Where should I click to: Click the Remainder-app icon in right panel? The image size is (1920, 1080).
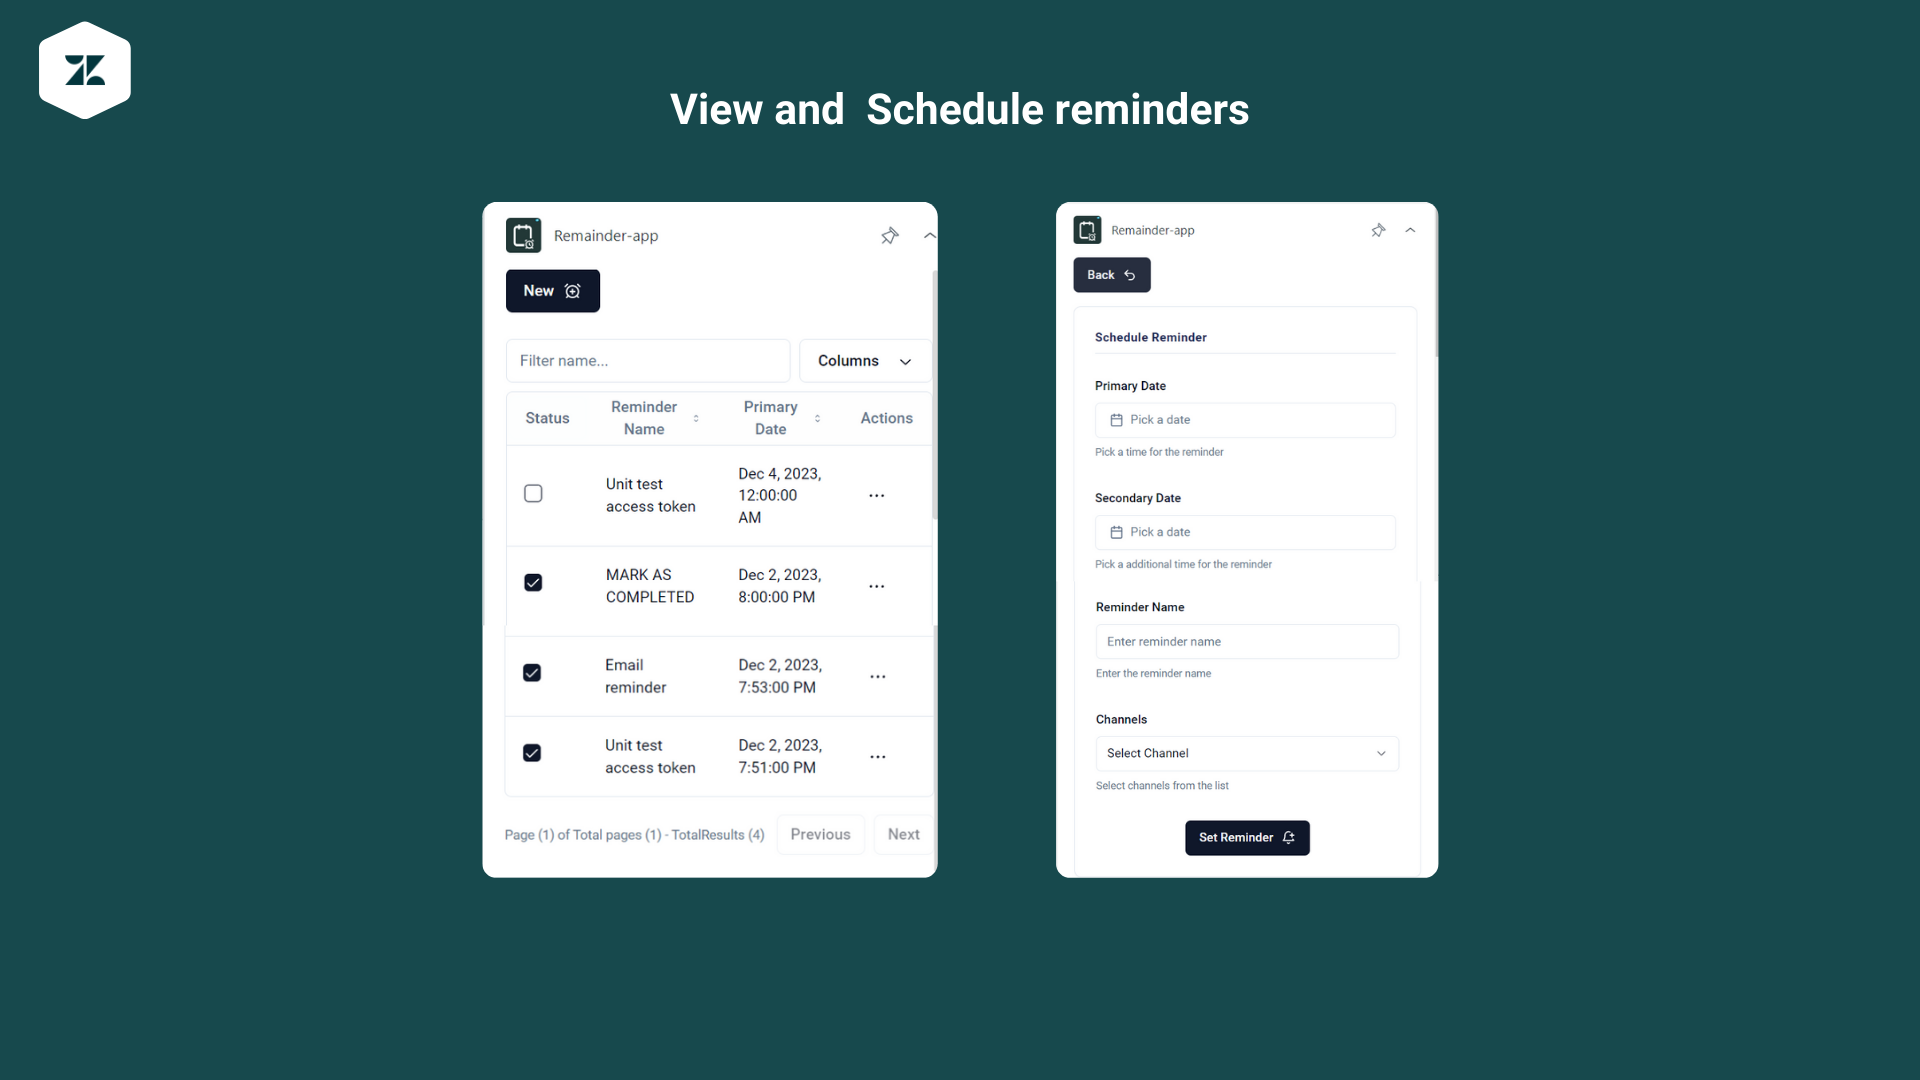pos(1087,229)
